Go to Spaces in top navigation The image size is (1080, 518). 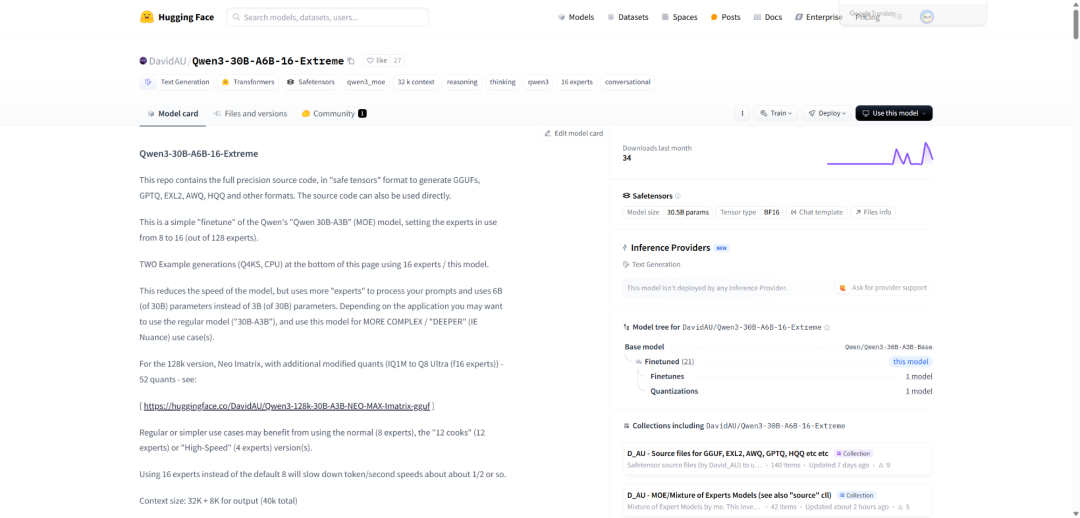tap(679, 17)
